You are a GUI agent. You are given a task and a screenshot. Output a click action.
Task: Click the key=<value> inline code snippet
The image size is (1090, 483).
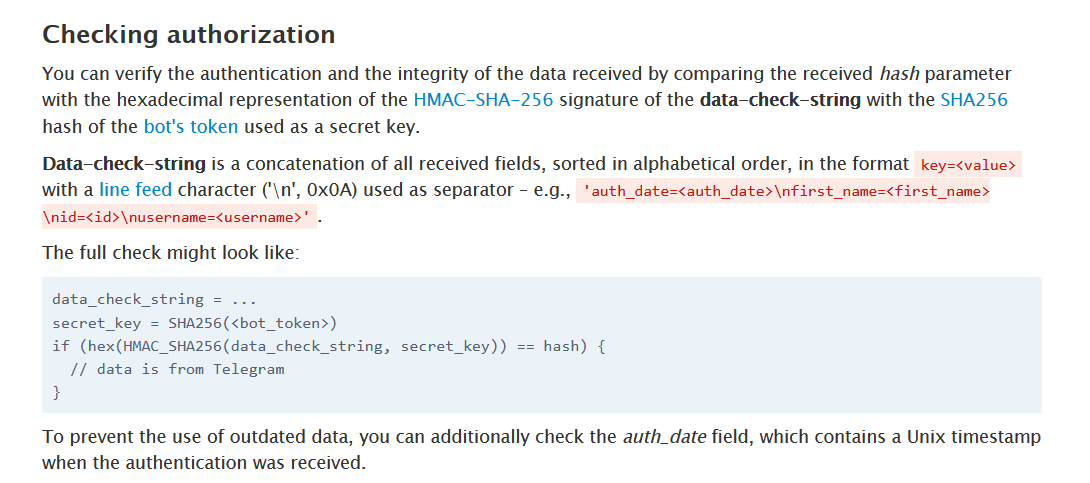point(968,165)
